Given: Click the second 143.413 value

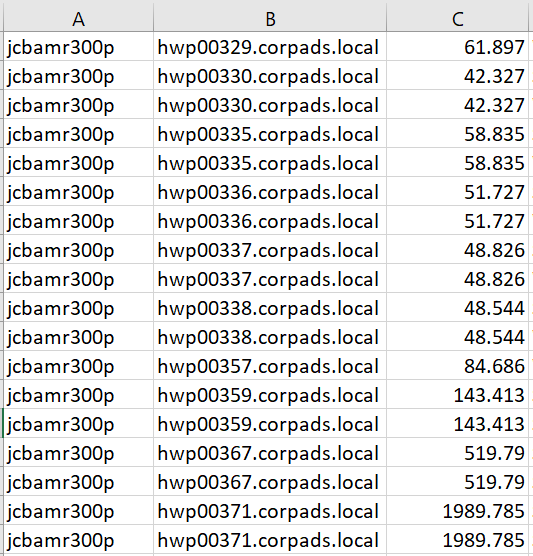Looking at the screenshot, I should pyautogui.click(x=457, y=423).
